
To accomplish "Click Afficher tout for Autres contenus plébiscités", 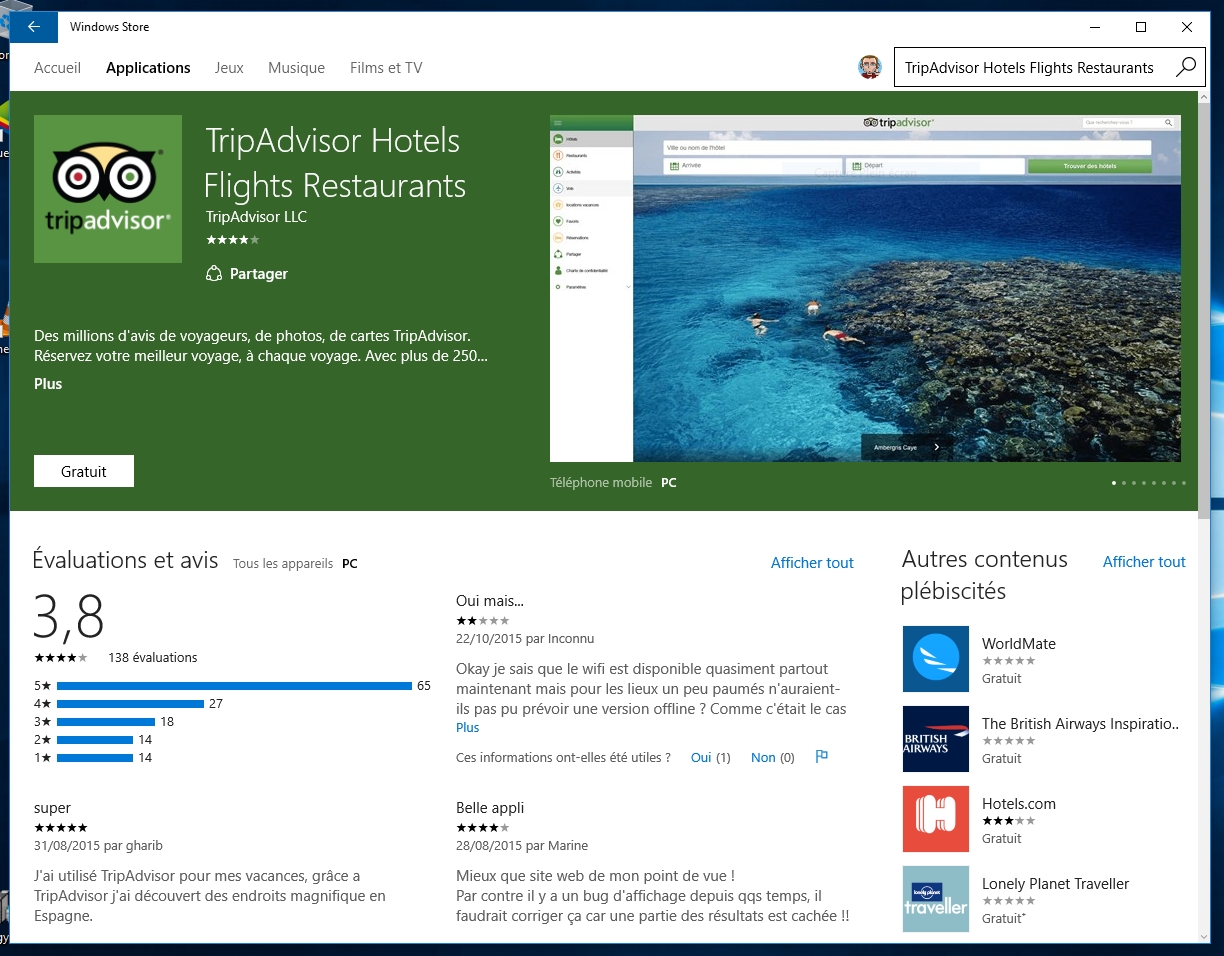I will tap(1144, 562).
